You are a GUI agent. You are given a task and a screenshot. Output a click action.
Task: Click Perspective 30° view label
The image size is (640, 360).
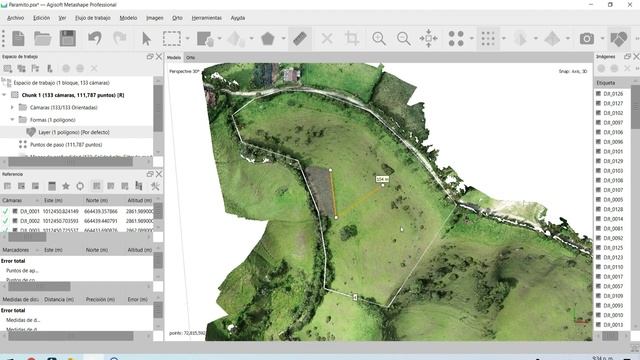[x=184, y=71]
